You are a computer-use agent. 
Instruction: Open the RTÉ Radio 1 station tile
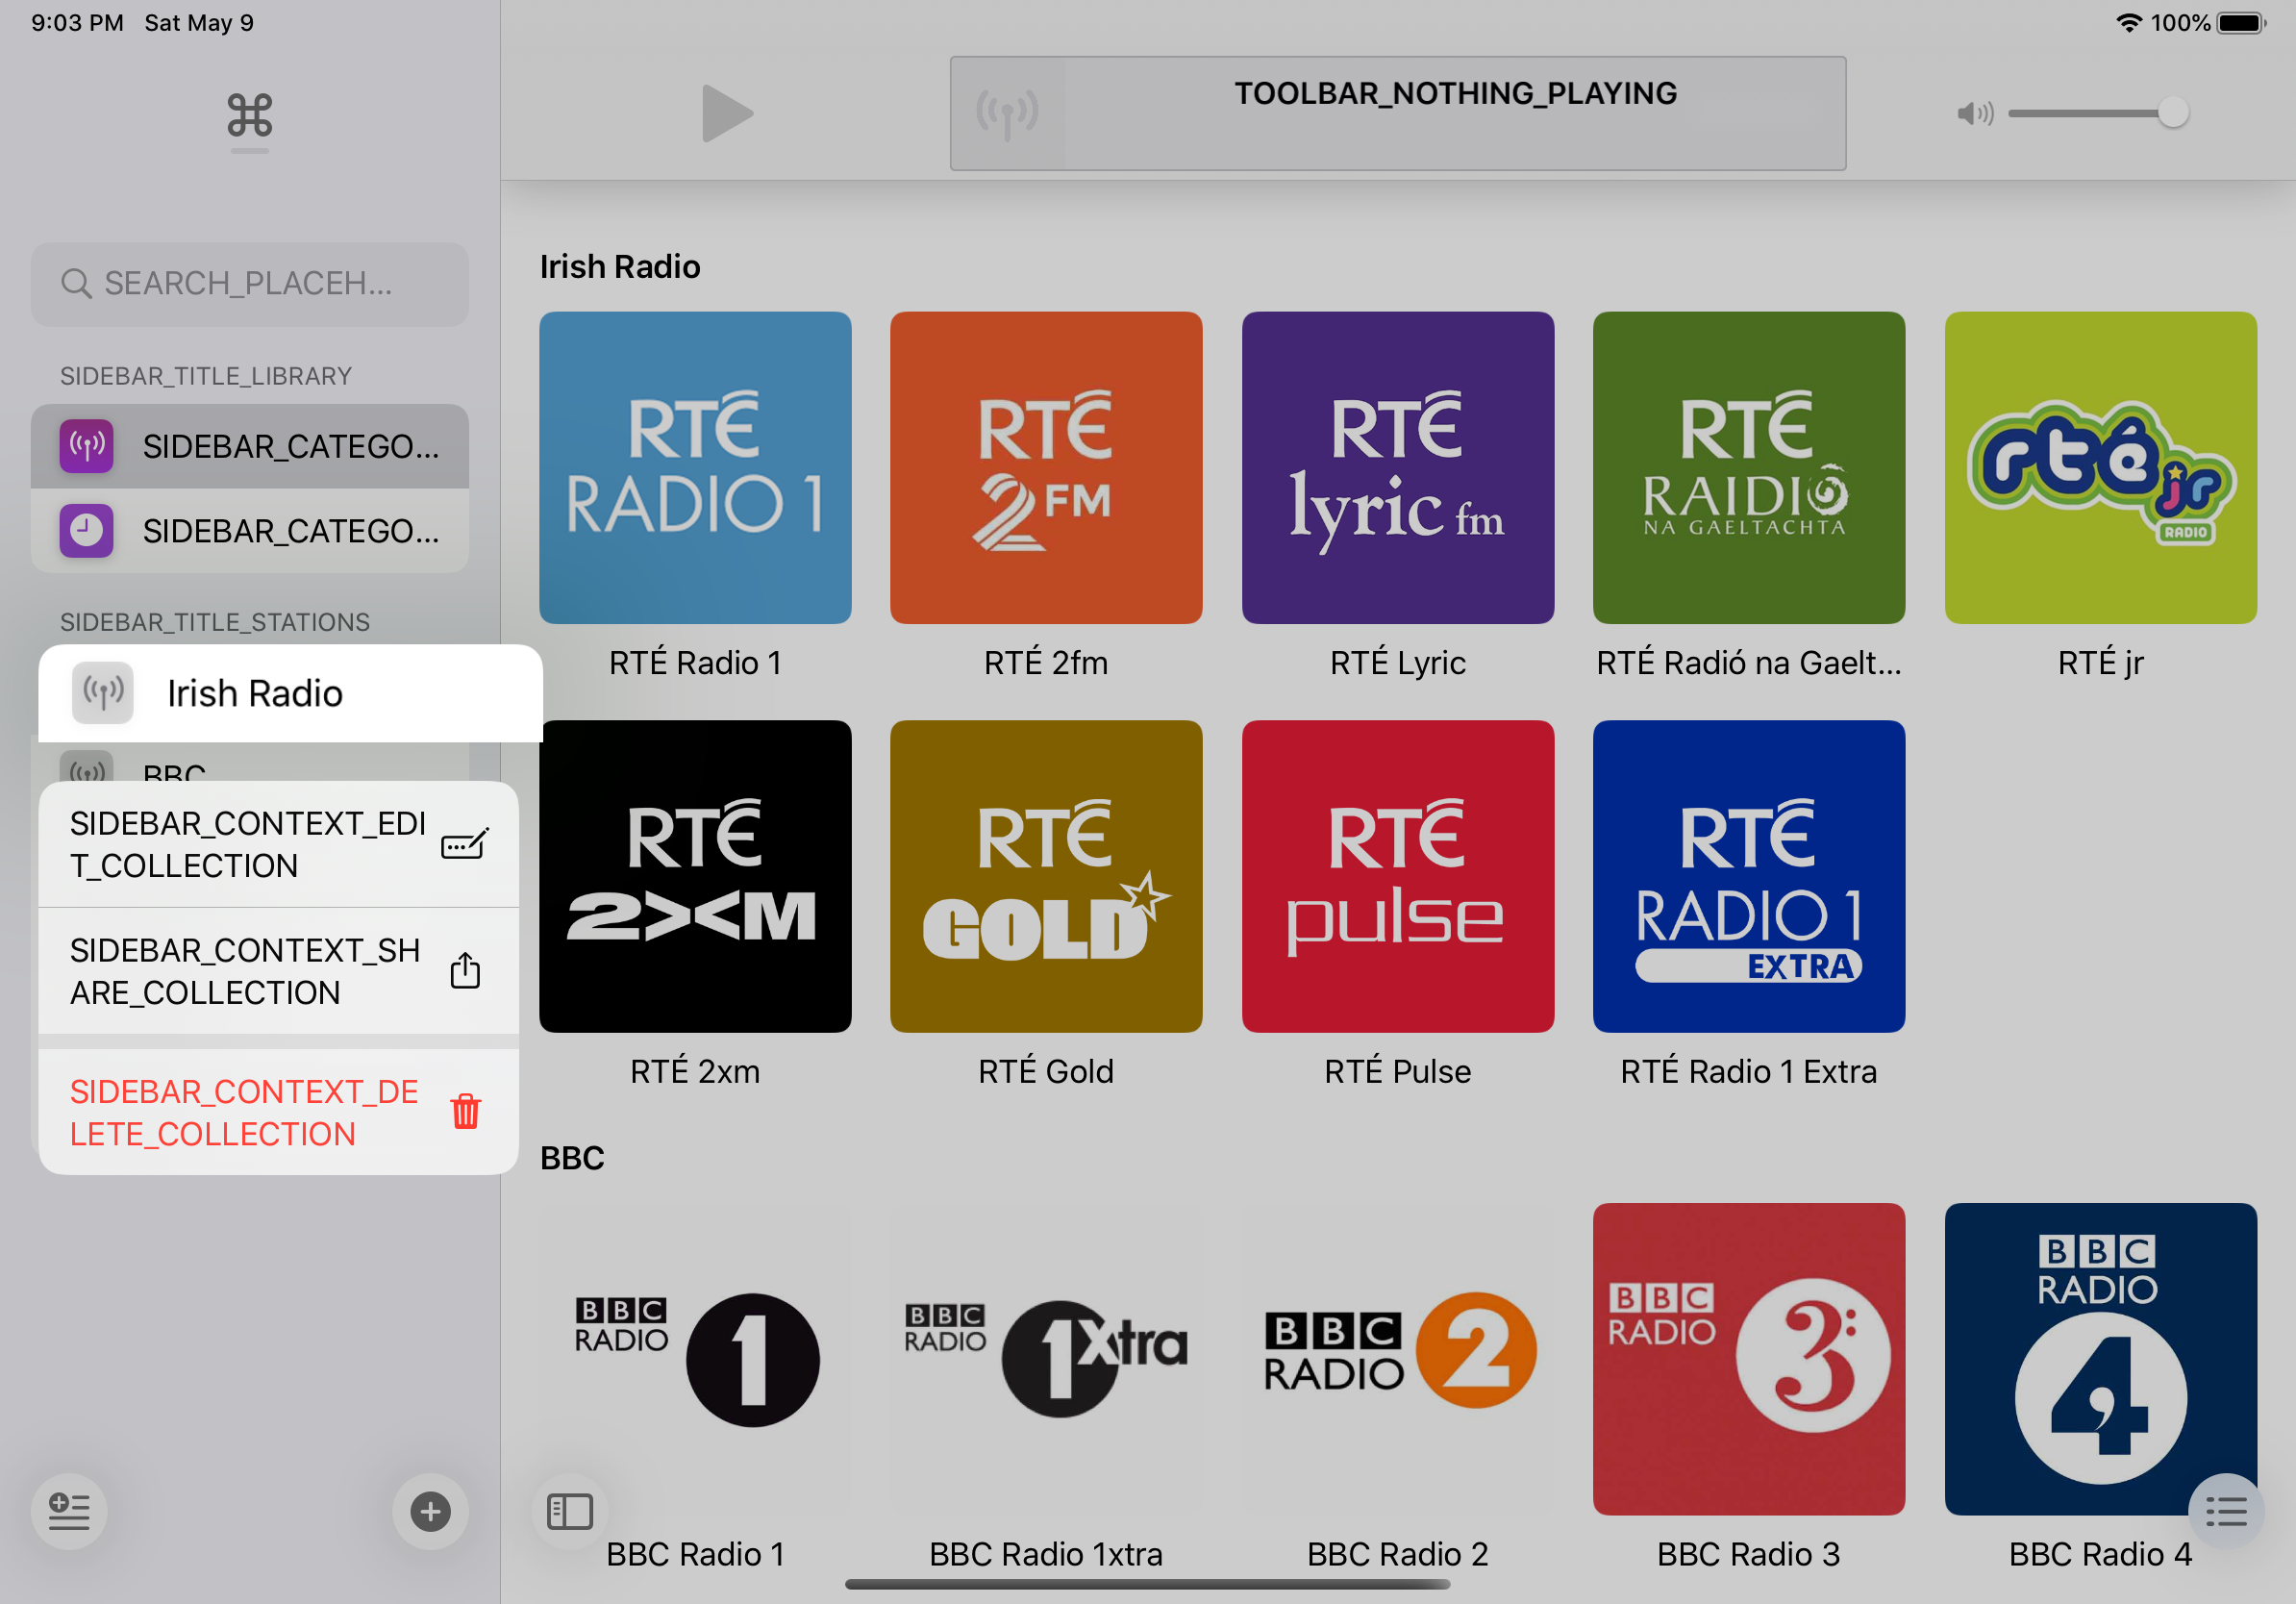pyautogui.click(x=695, y=468)
